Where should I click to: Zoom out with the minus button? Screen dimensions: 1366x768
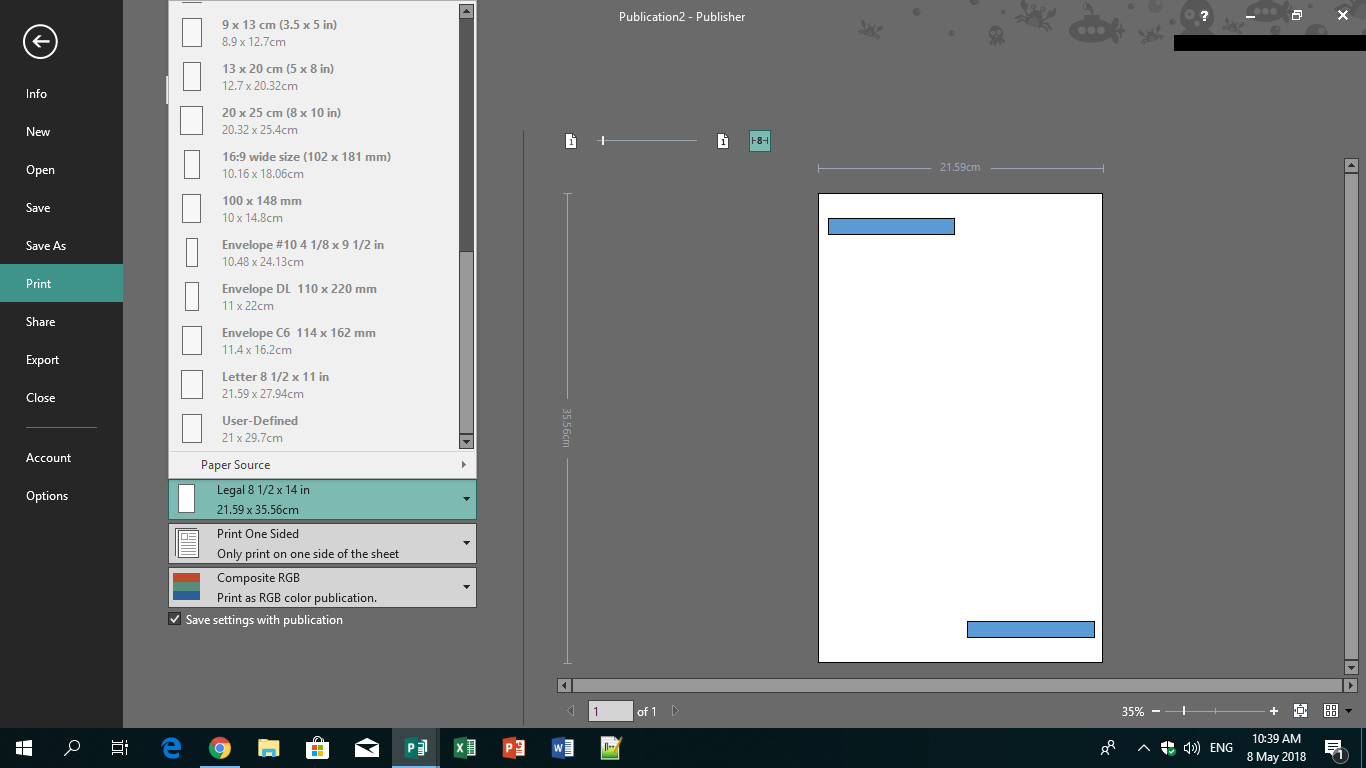click(x=1156, y=711)
